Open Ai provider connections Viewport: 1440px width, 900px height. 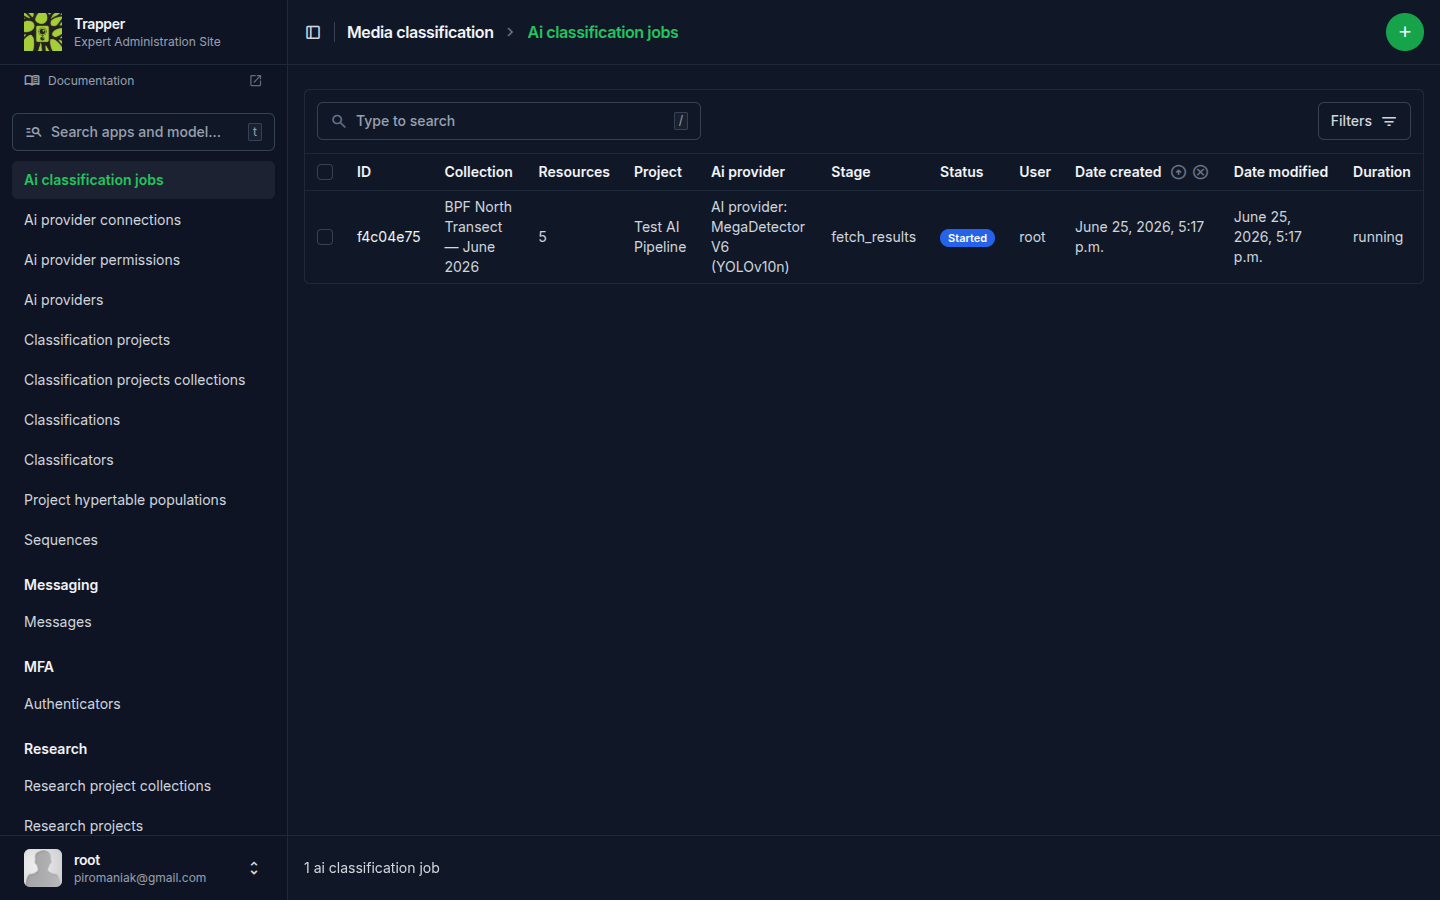(x=143, y=220)
